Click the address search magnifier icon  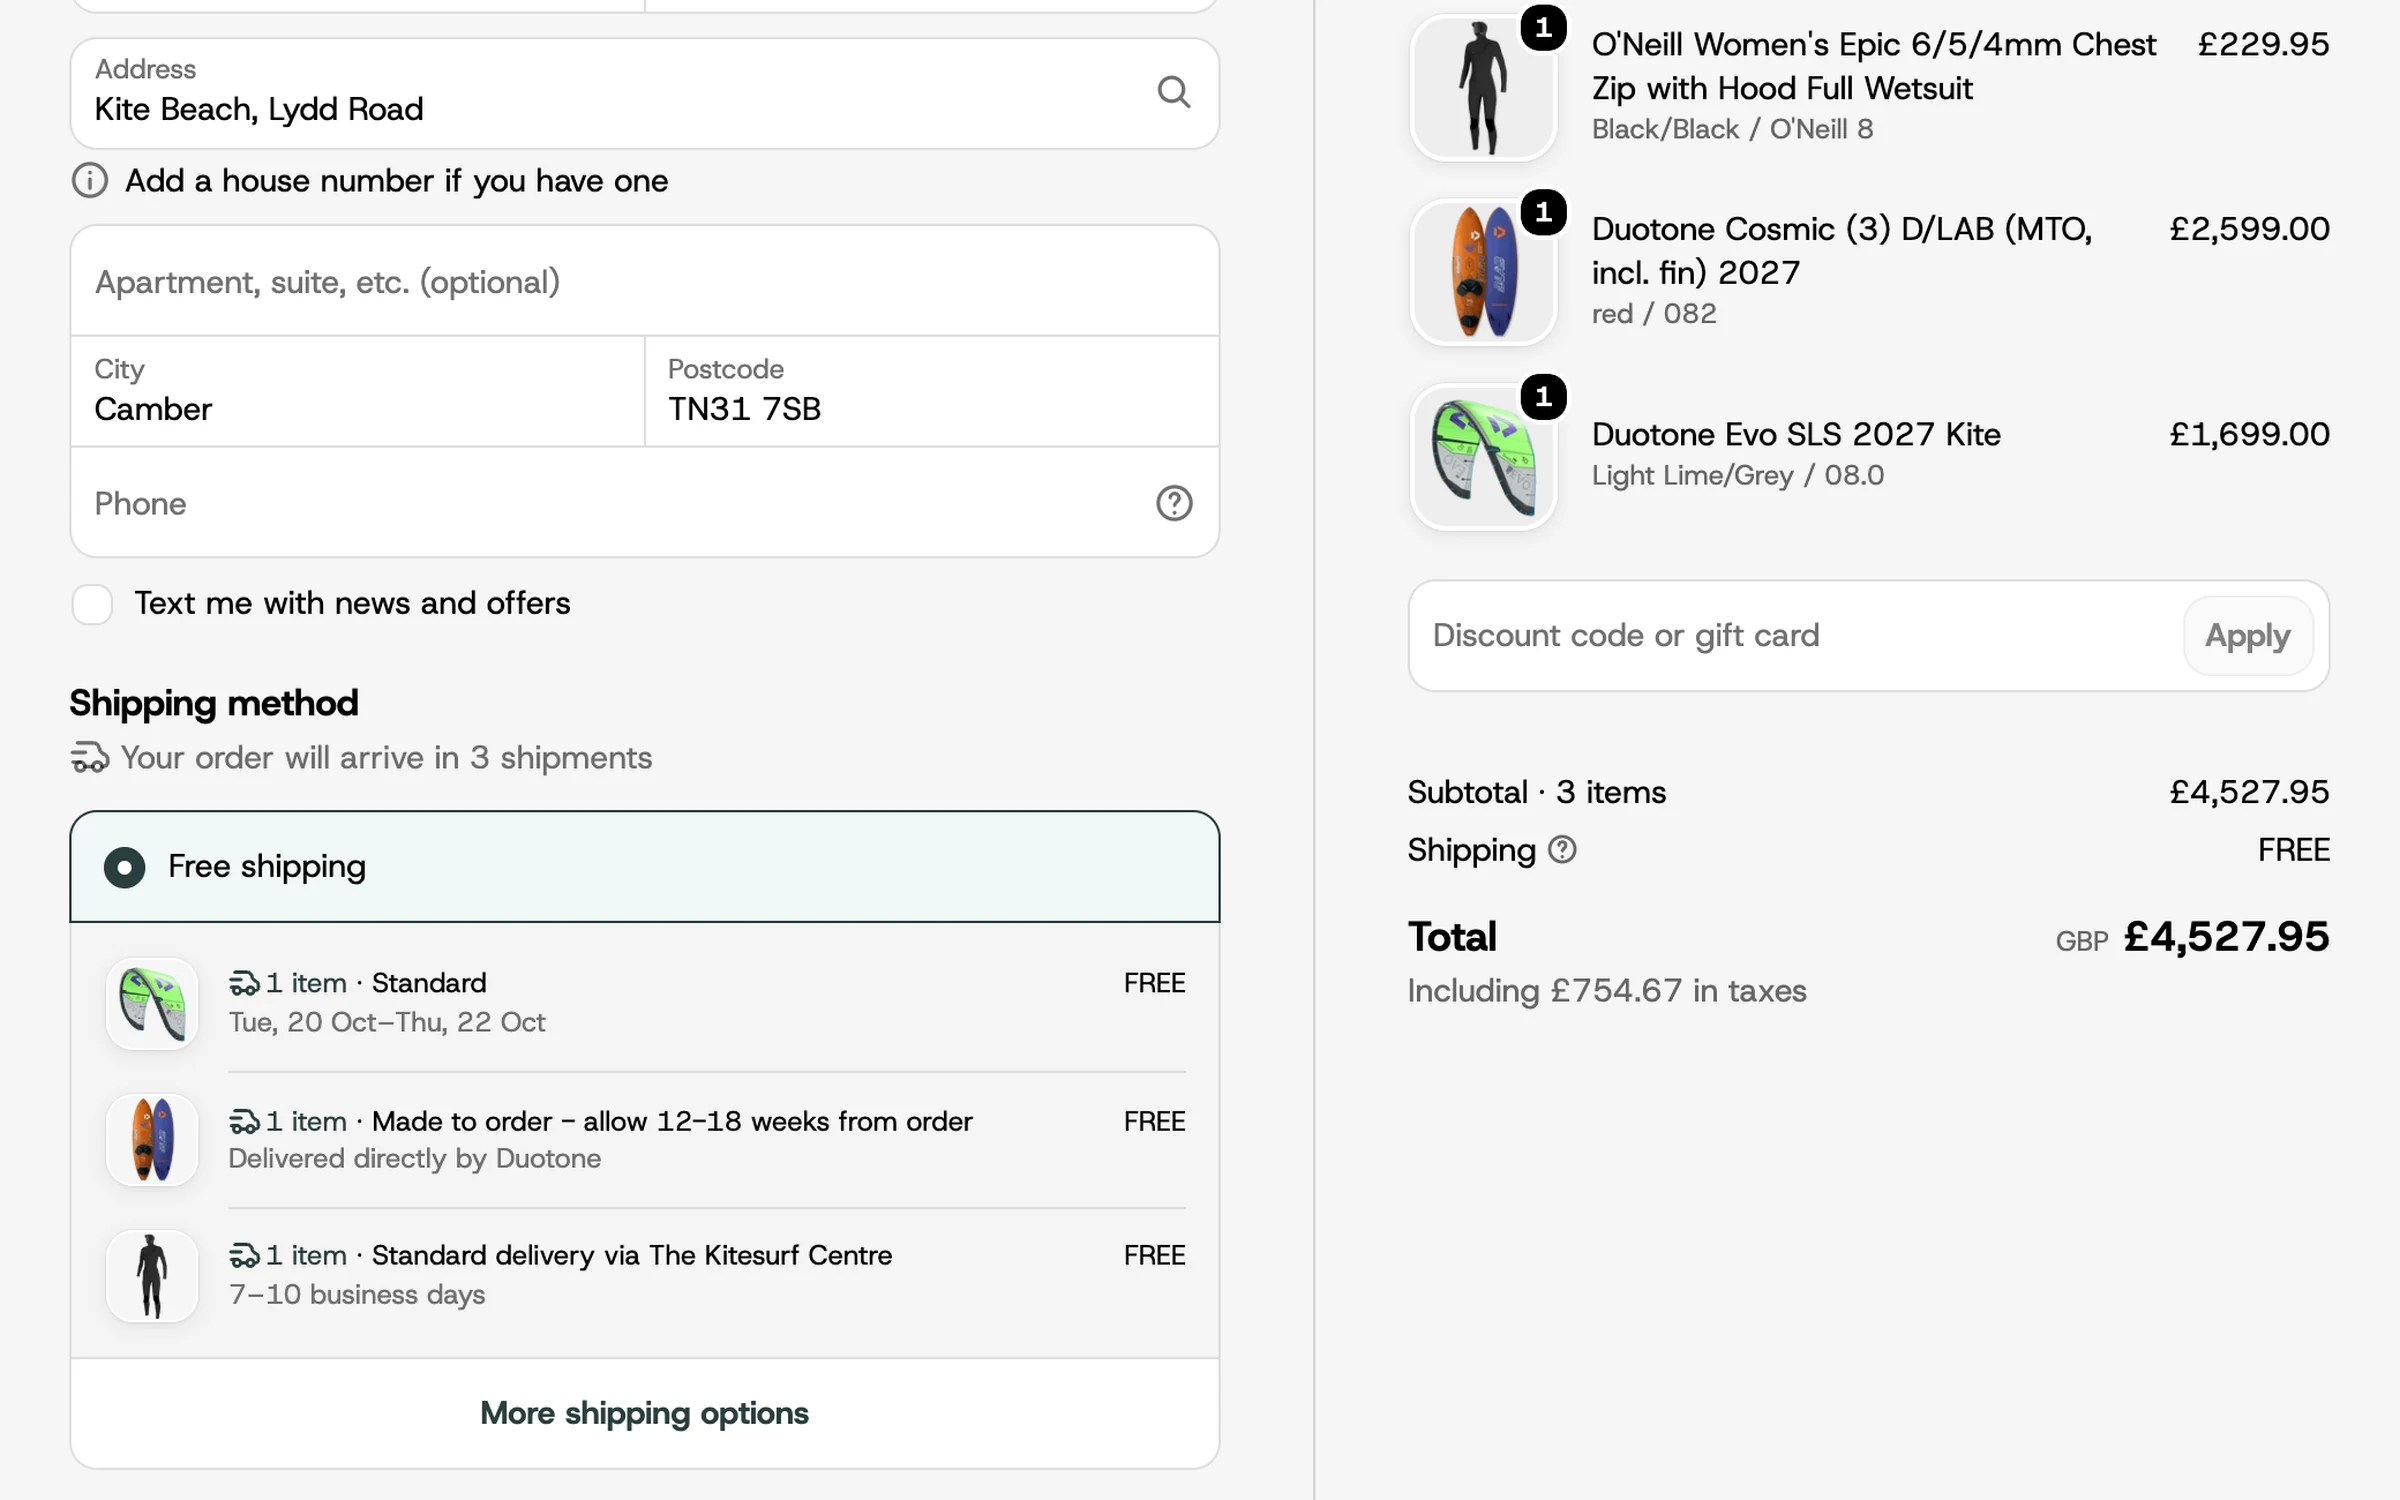click(1173, 92)
